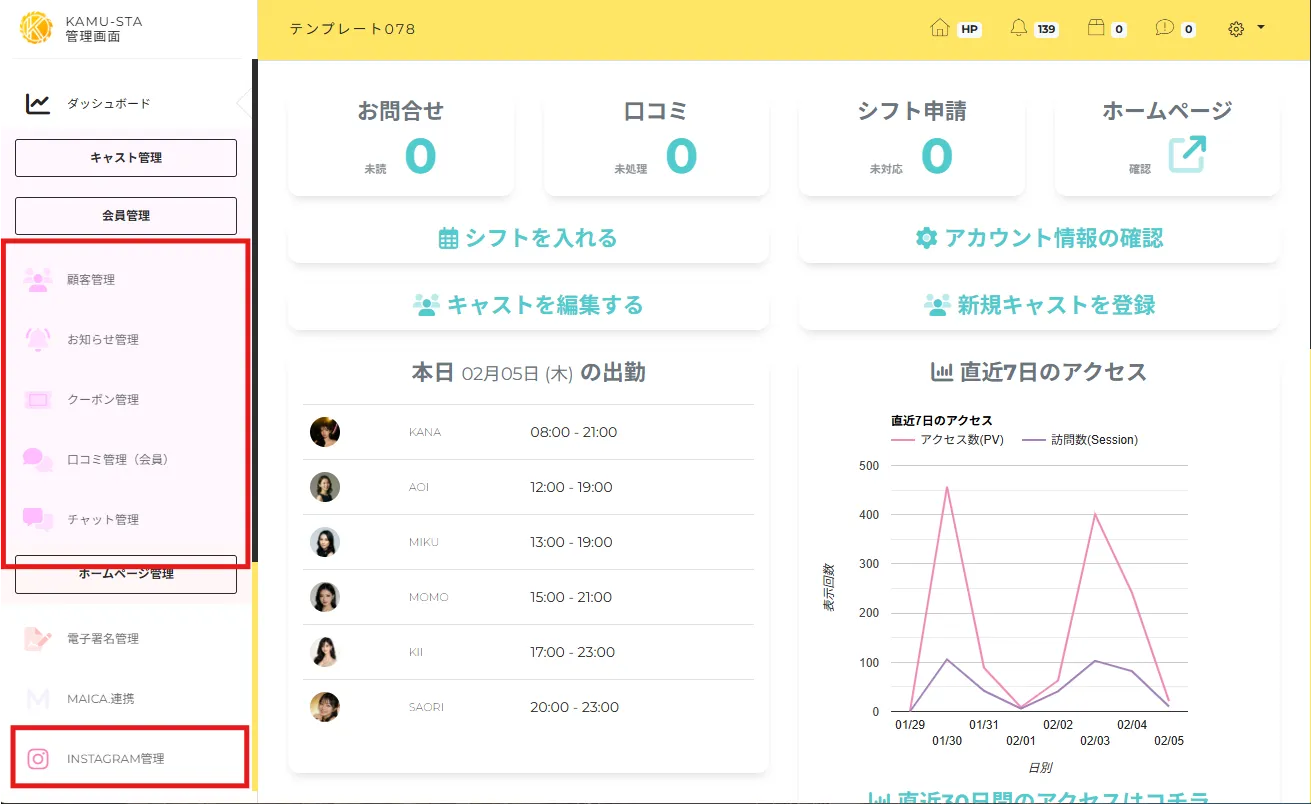Open the settings gear dropdown
This screenshot has width=1311, height=804.
[1246, 29]
